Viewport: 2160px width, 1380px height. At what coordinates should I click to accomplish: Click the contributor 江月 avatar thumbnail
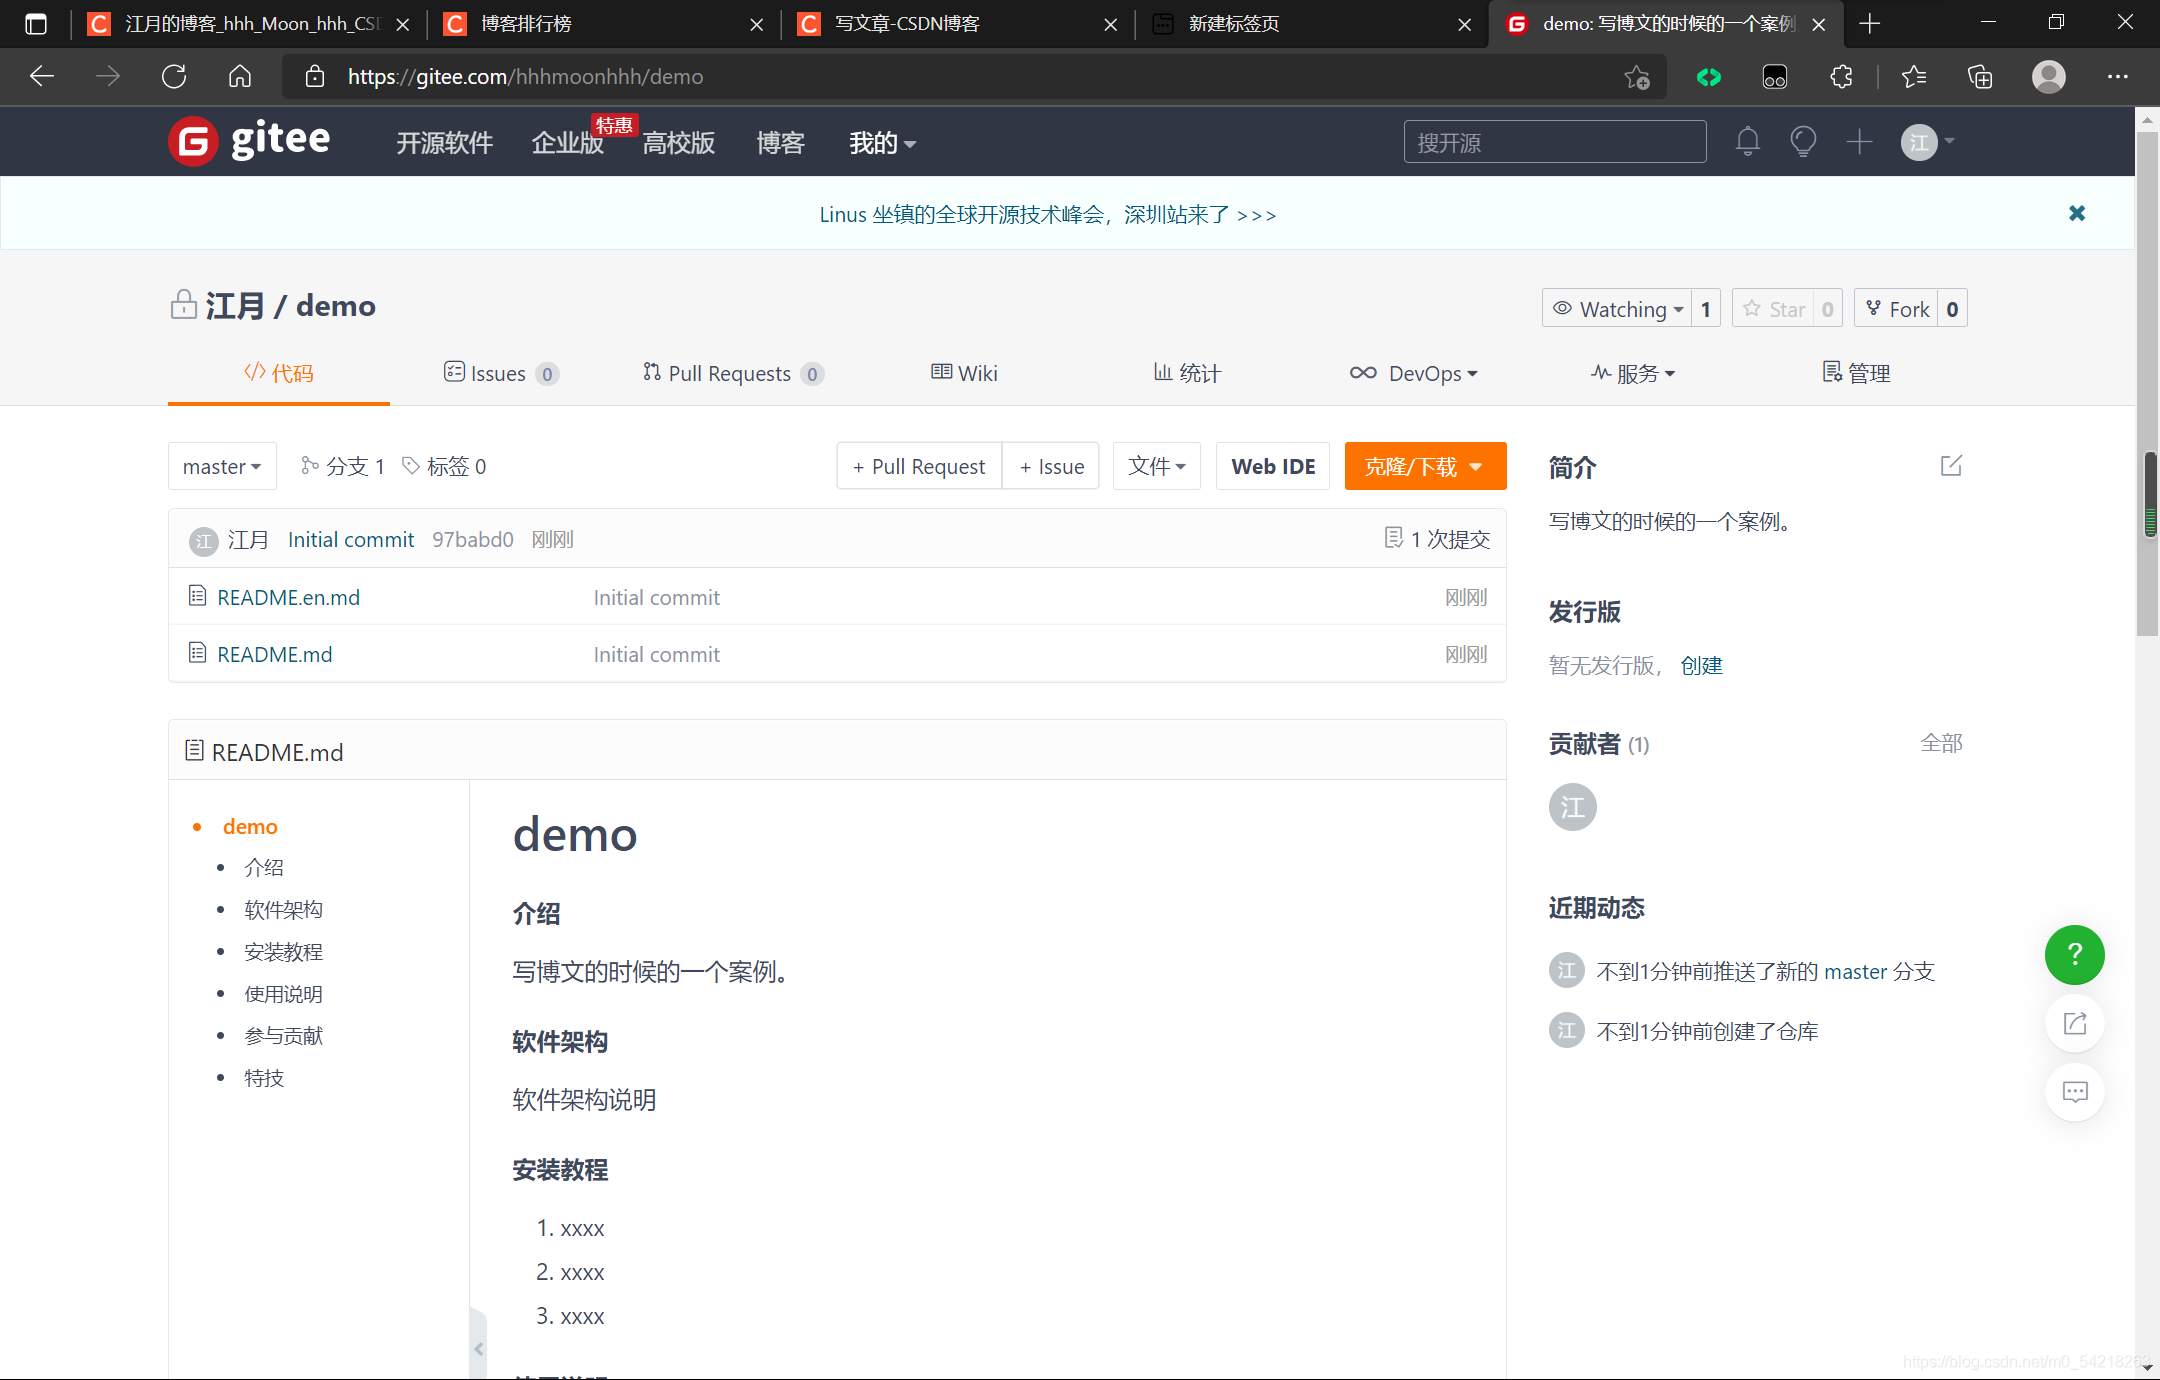point(1571,806)
